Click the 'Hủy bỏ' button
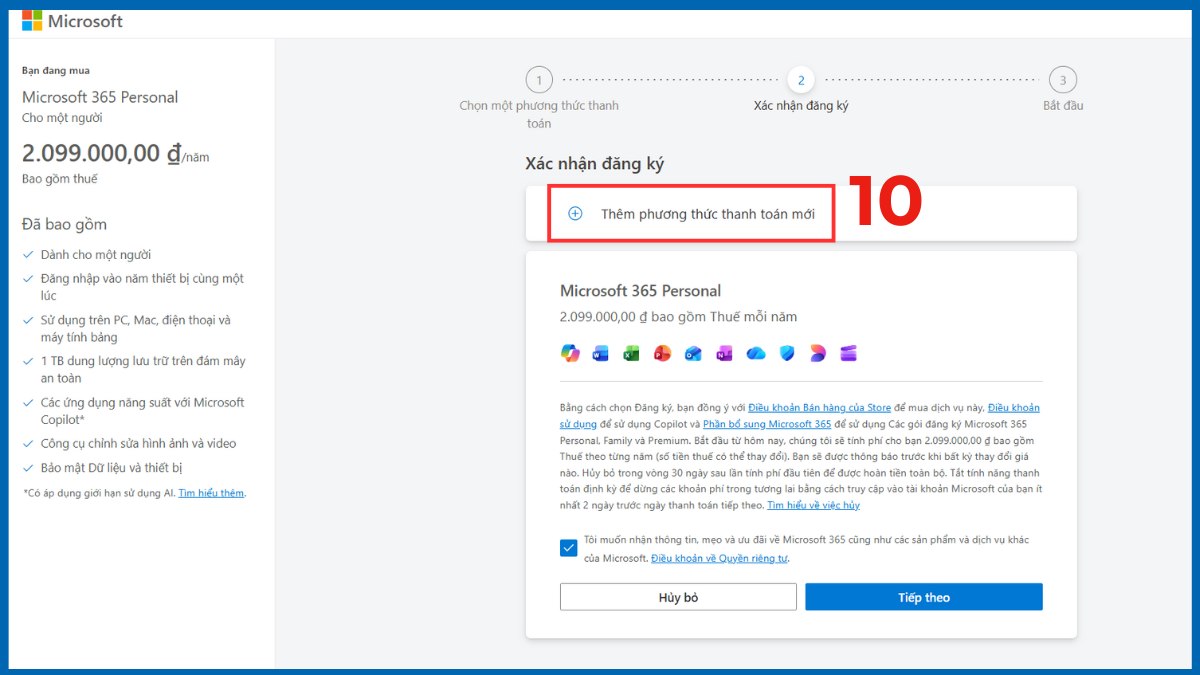1200x675 pixels. coord(677,596)
